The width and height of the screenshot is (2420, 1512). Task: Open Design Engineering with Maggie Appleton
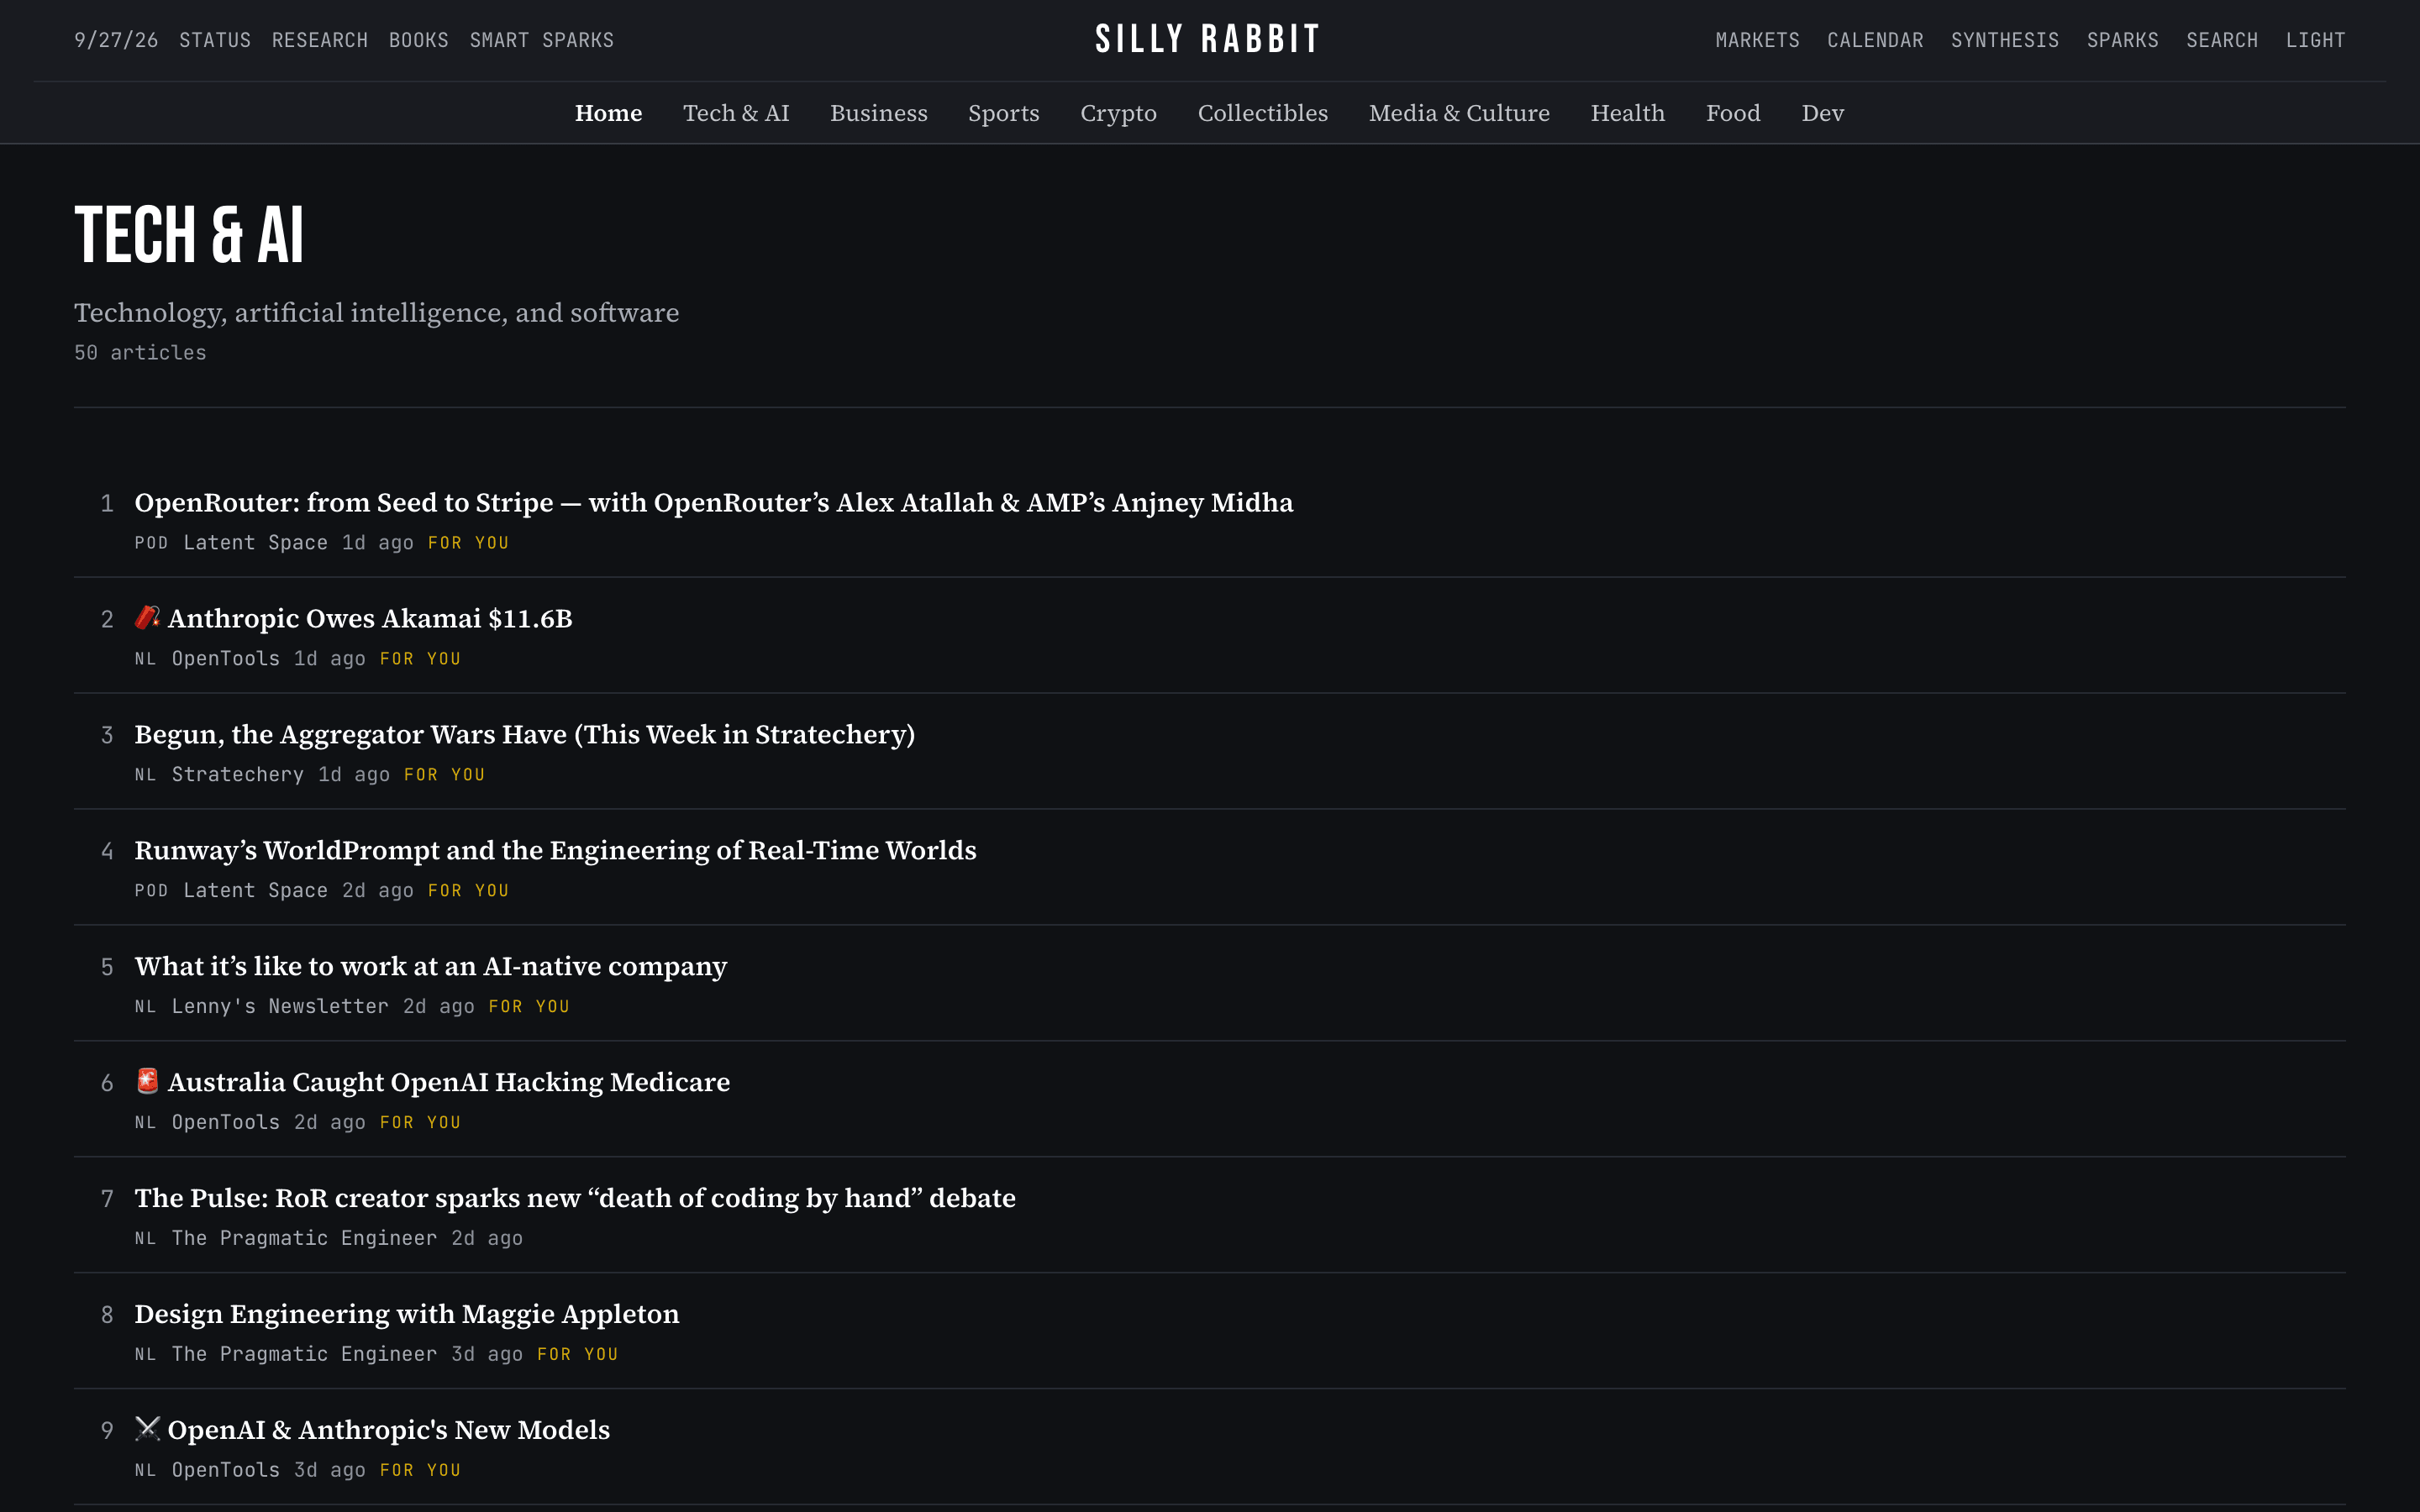click(407, 1314)
